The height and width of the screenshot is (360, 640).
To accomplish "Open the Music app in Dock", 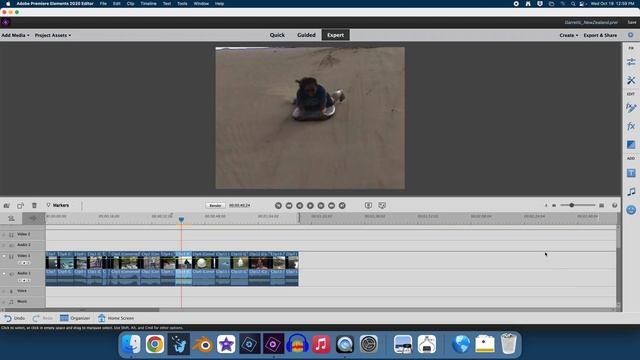I will [x=321, y=344].
